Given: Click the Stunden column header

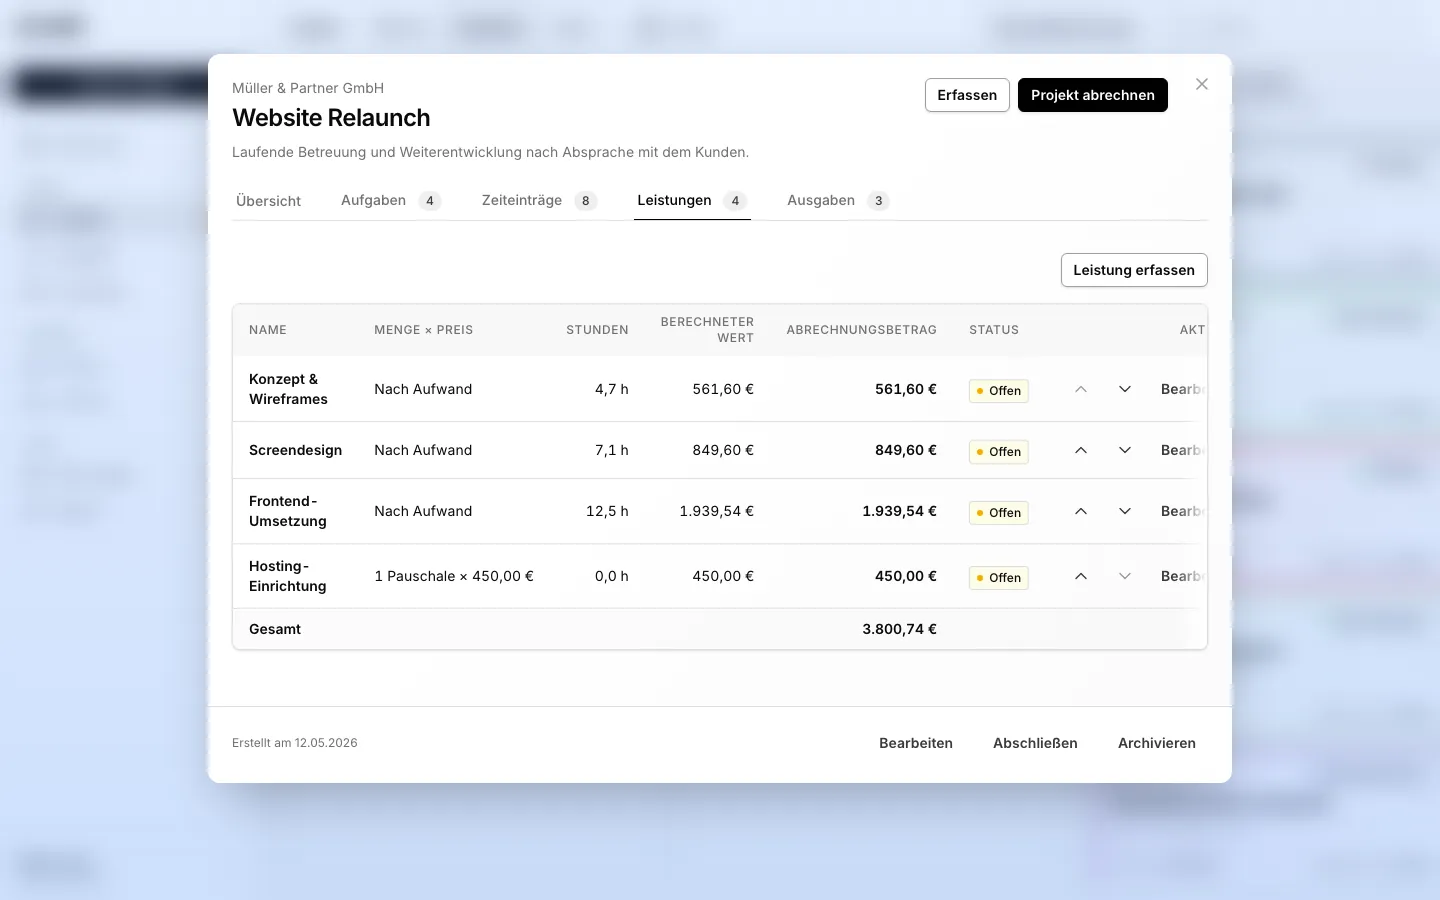Looking at the screenshot, I should click(597, 330).
